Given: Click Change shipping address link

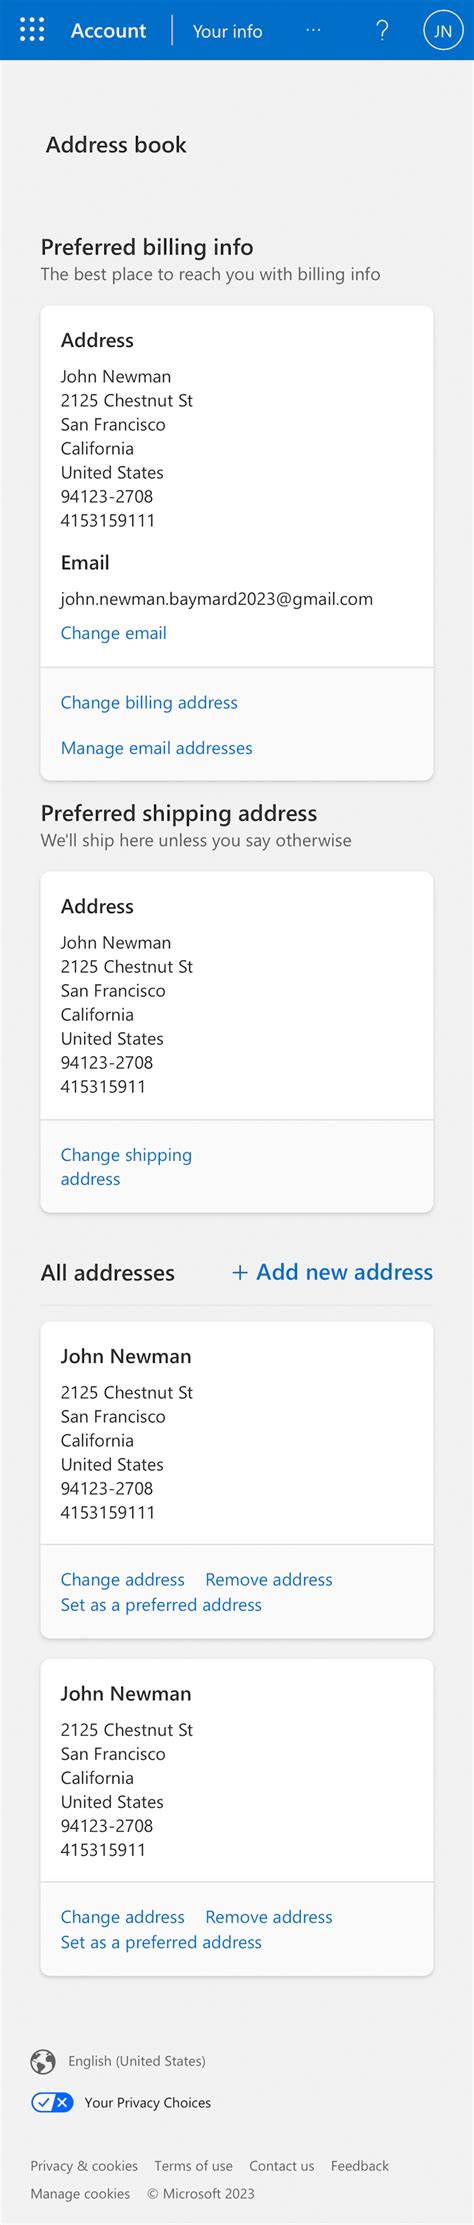Looking at the screenshot, I should pos(126,1167).
